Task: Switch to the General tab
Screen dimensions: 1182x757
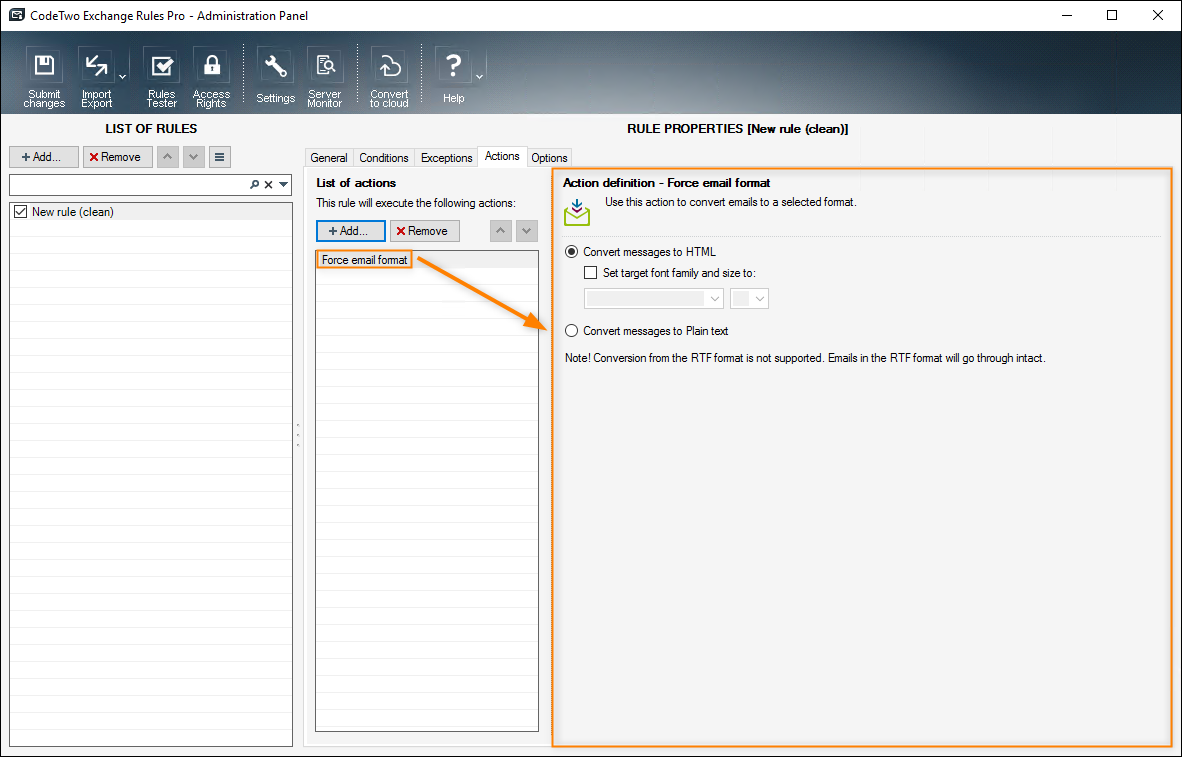Action: click(329, 158)
